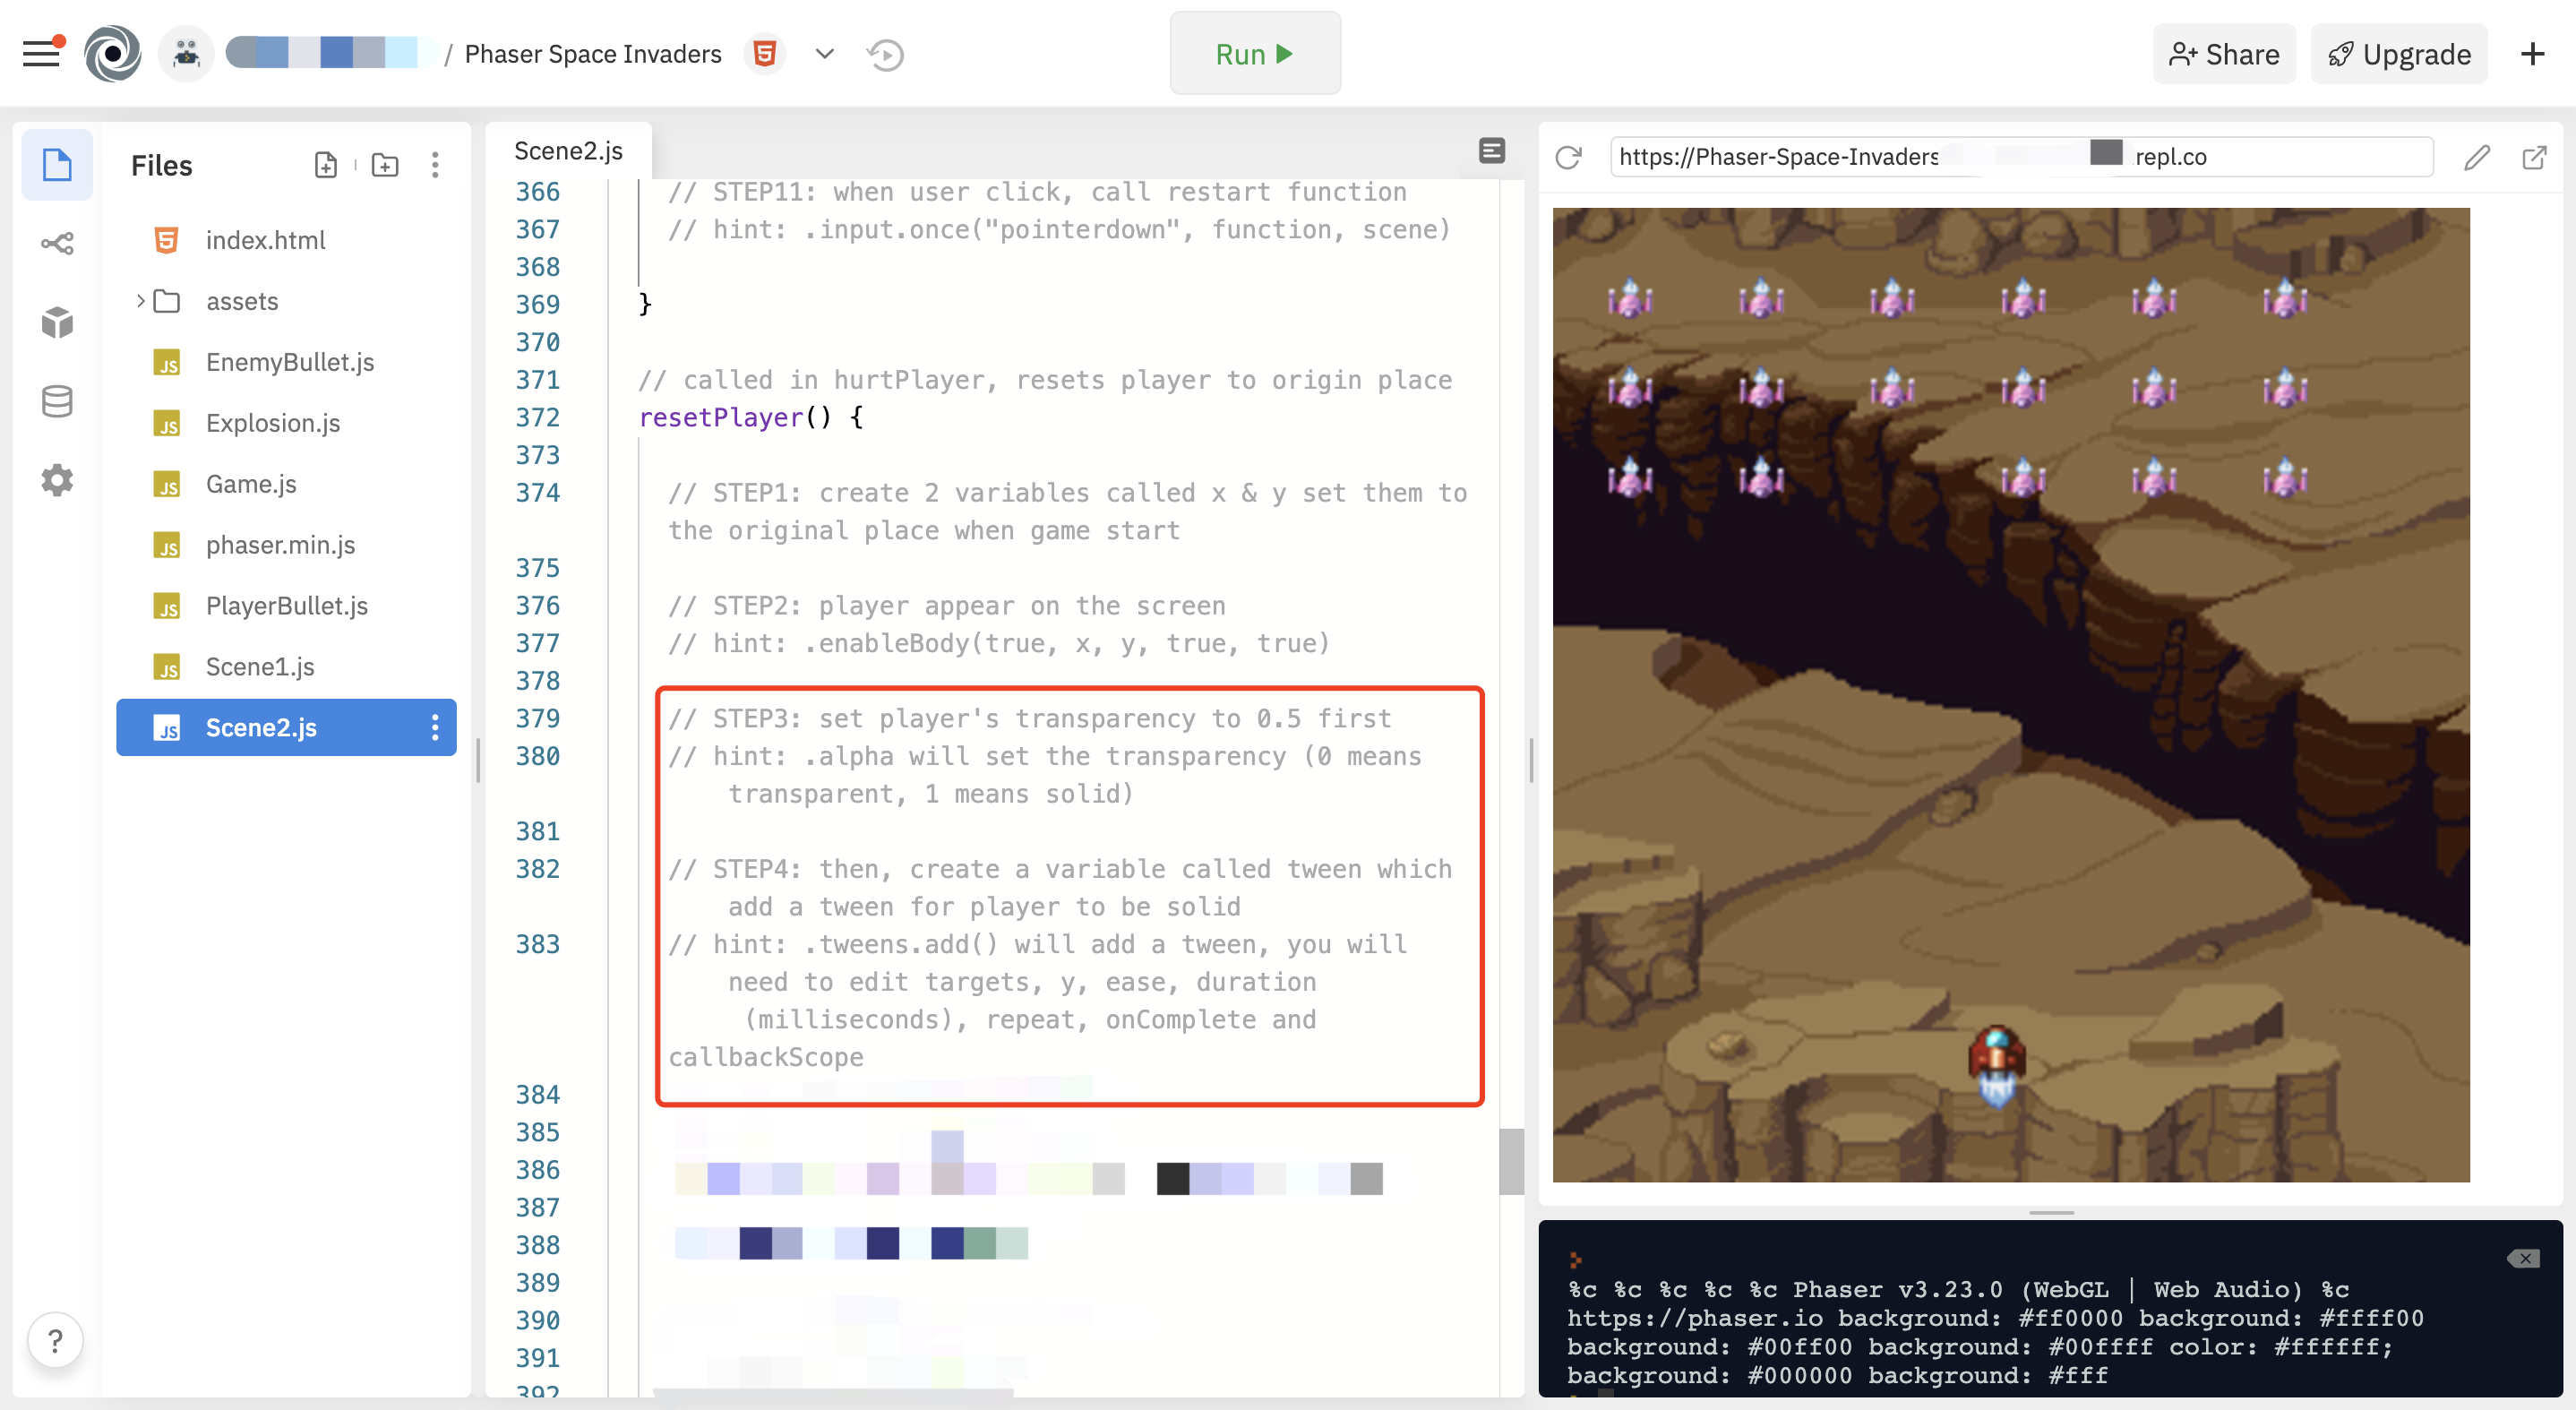The height and width of the screenshot is (1410, 2576).
Task: Expand the assets folder
Action: click(141, 301)
